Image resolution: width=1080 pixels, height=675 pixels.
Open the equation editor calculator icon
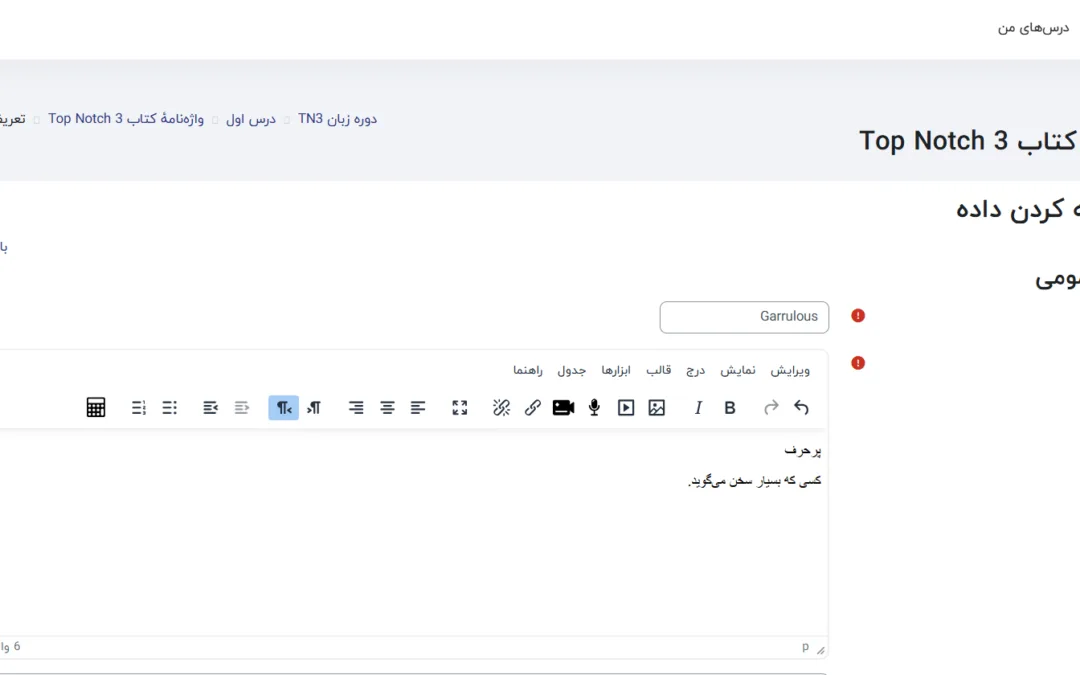point(96,408)
